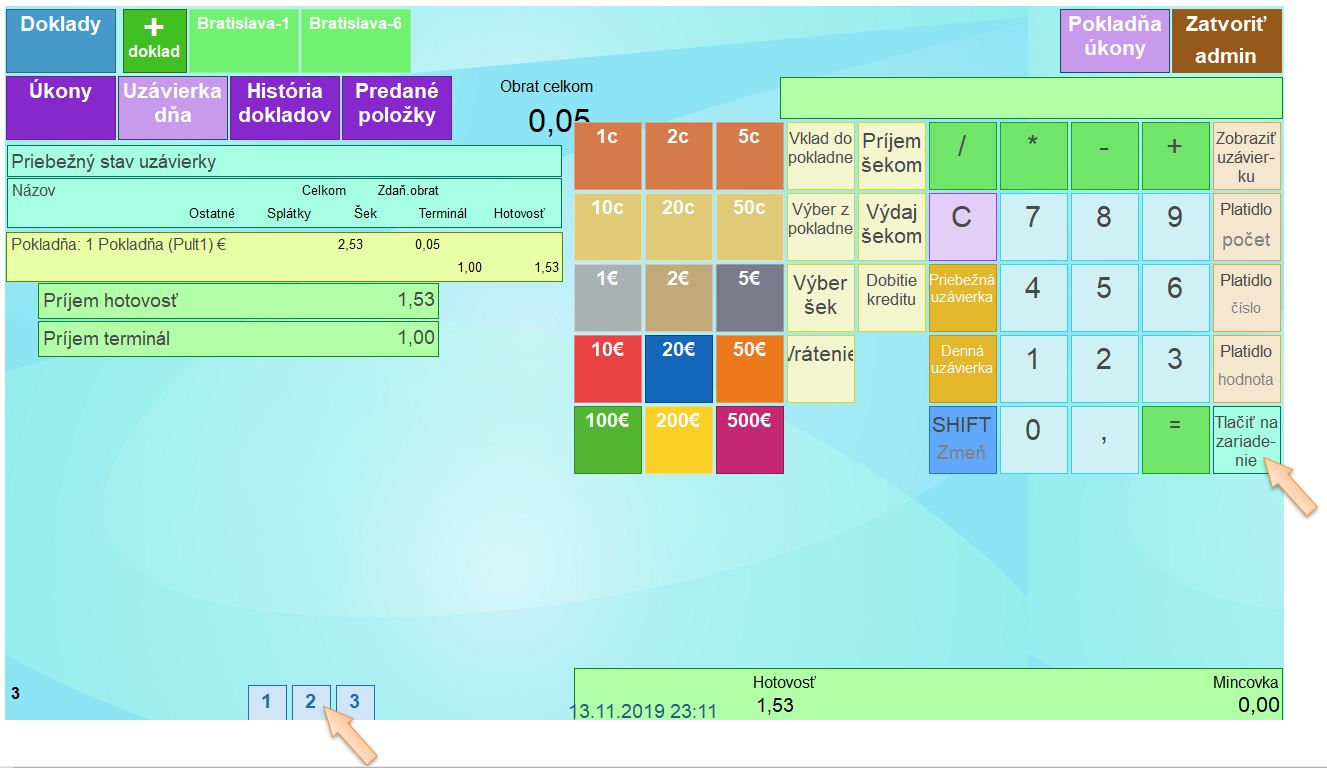Click Tlačiť na zariadenie button
Image resolution: width=1327 pixels, height=768 pixels.
(1246, 439)
